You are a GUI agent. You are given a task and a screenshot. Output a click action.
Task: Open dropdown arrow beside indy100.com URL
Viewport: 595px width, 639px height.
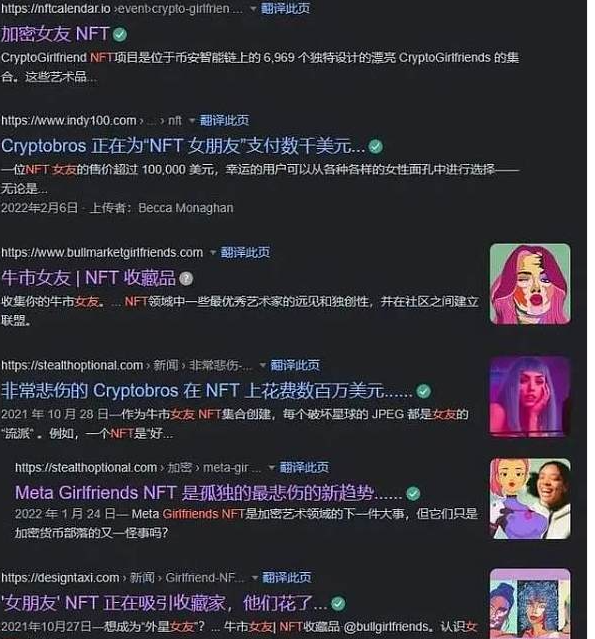click(x=192, y=121)
